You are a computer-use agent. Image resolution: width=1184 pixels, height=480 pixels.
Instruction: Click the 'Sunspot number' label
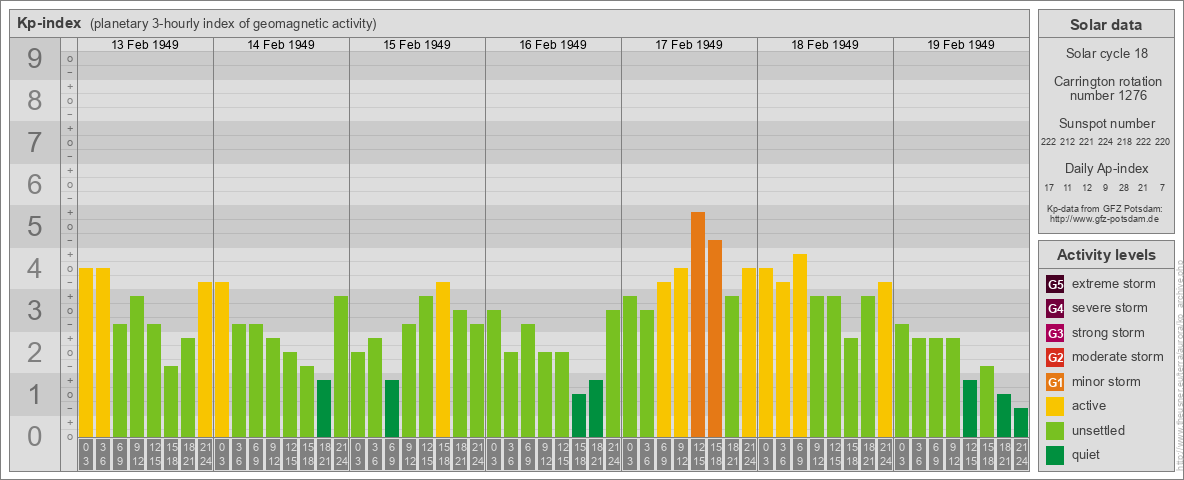[1106, 123]
